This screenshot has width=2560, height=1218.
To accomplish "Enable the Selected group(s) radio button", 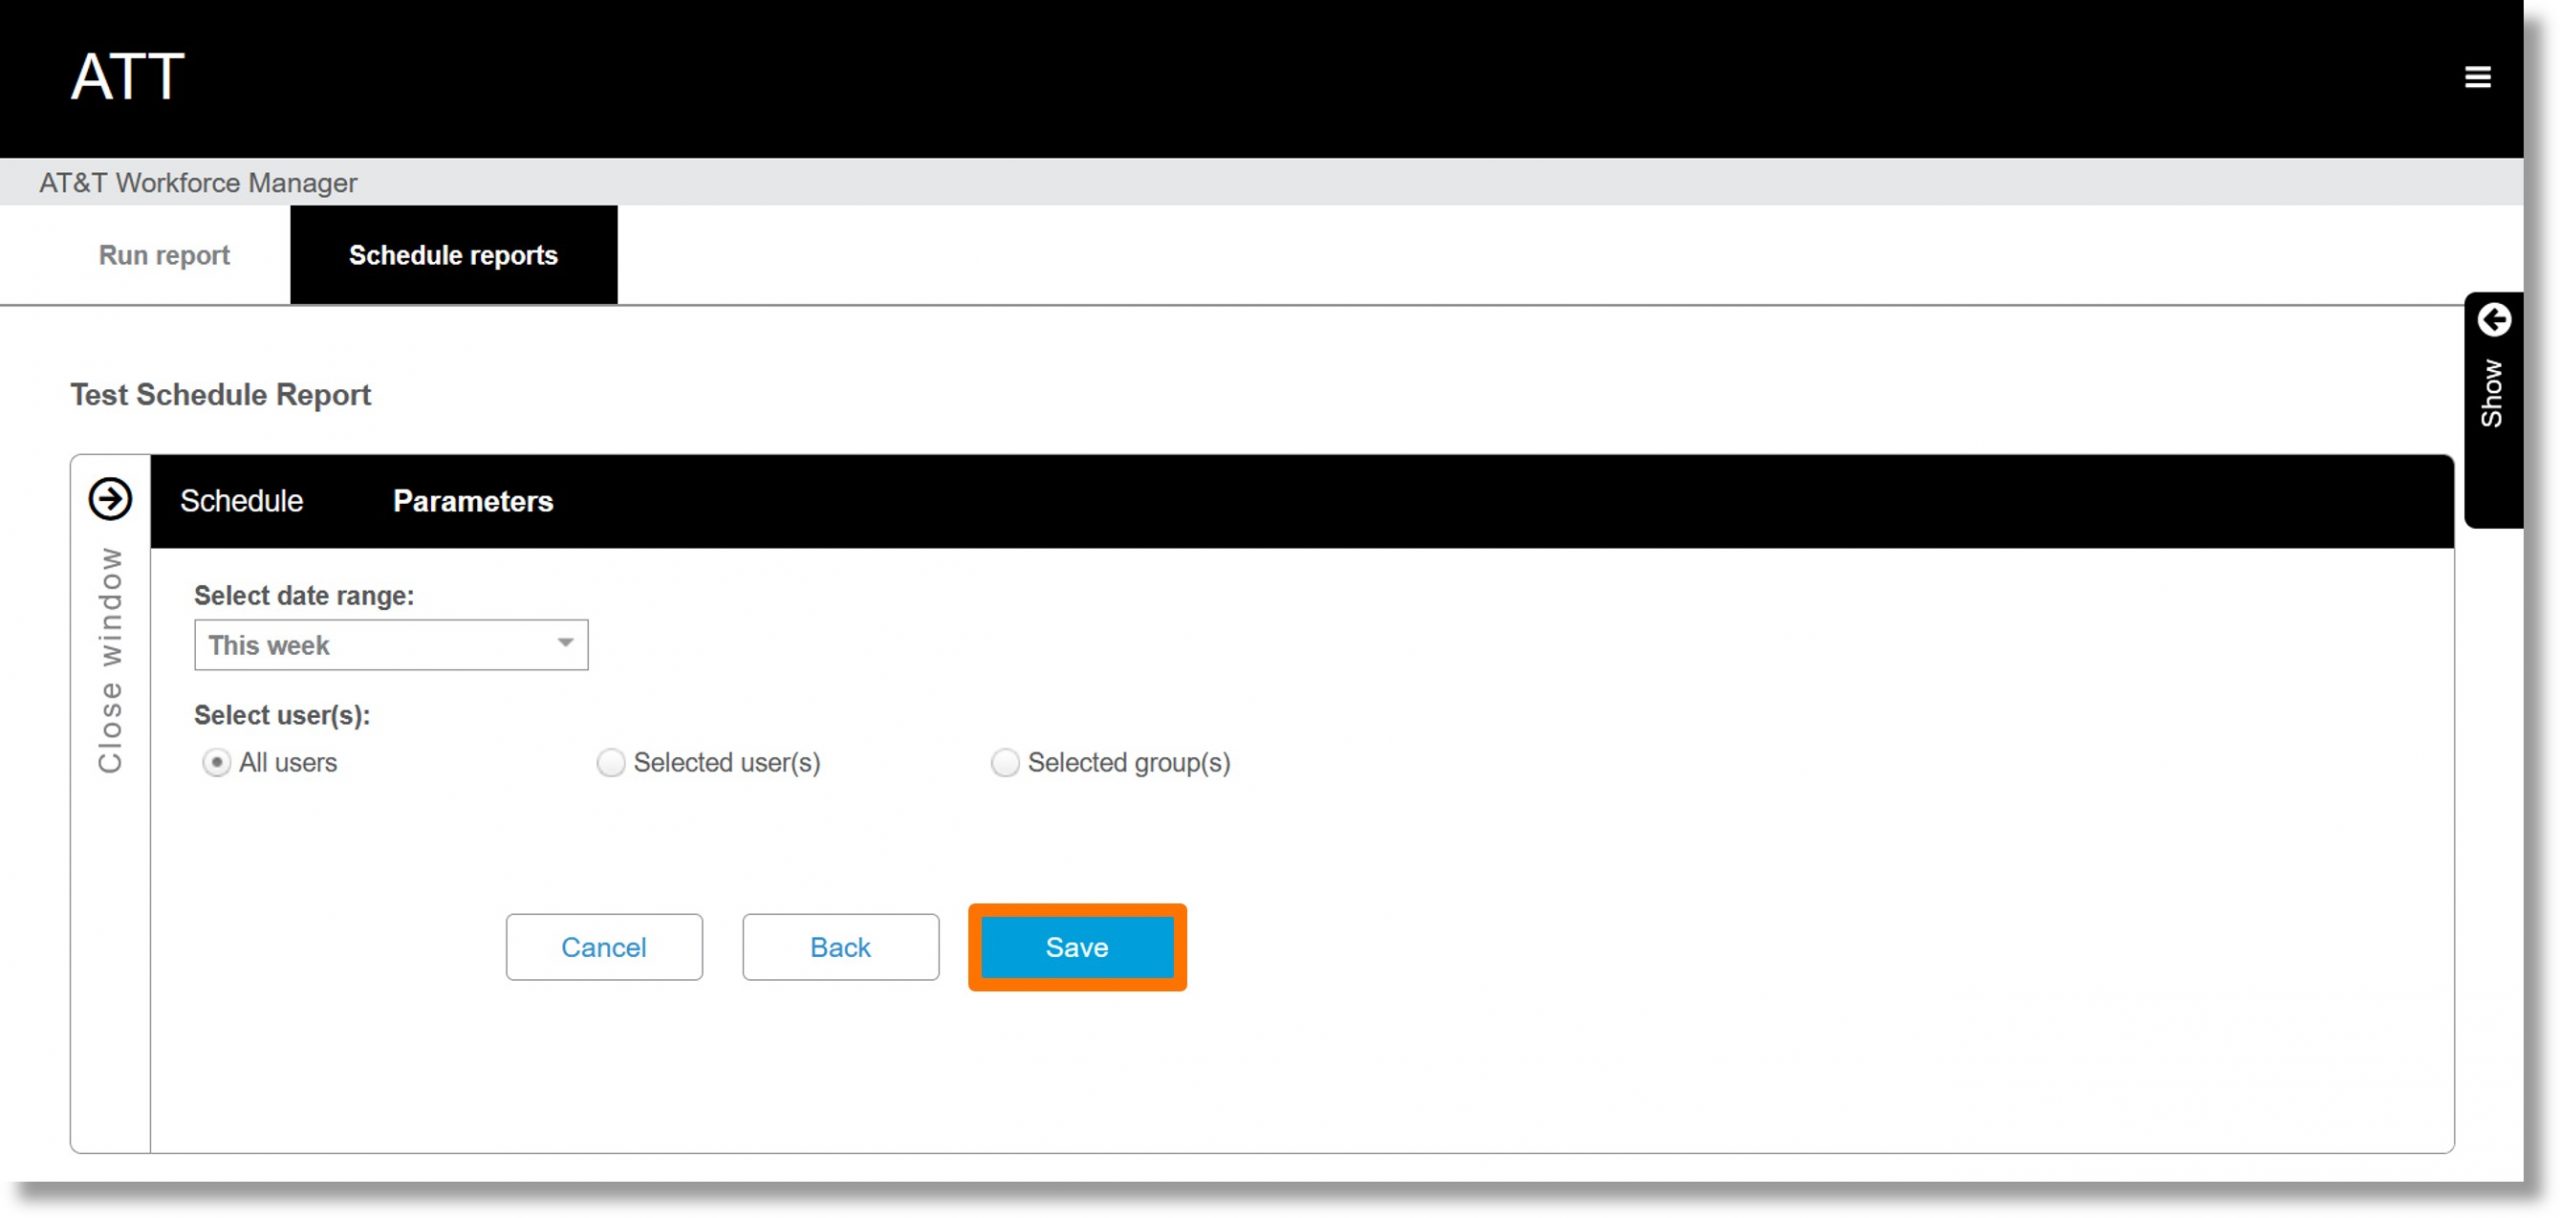I will 1004,762.
